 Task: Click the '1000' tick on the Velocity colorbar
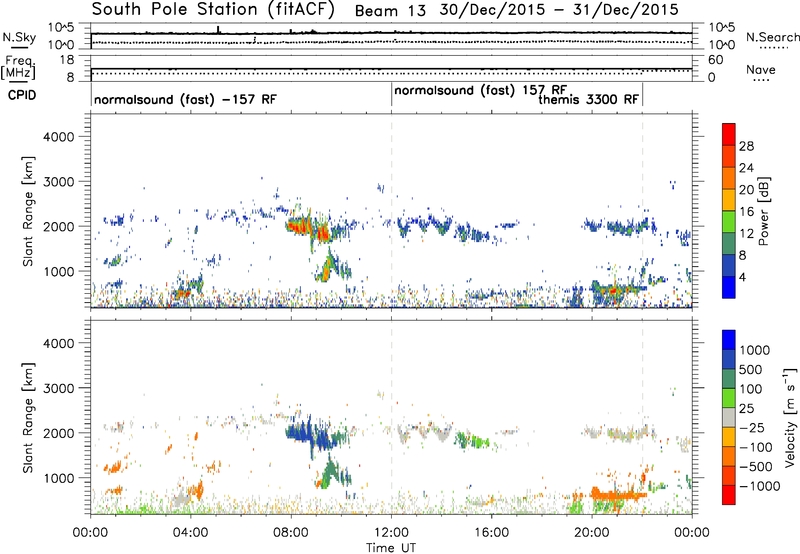pos(755,350)
